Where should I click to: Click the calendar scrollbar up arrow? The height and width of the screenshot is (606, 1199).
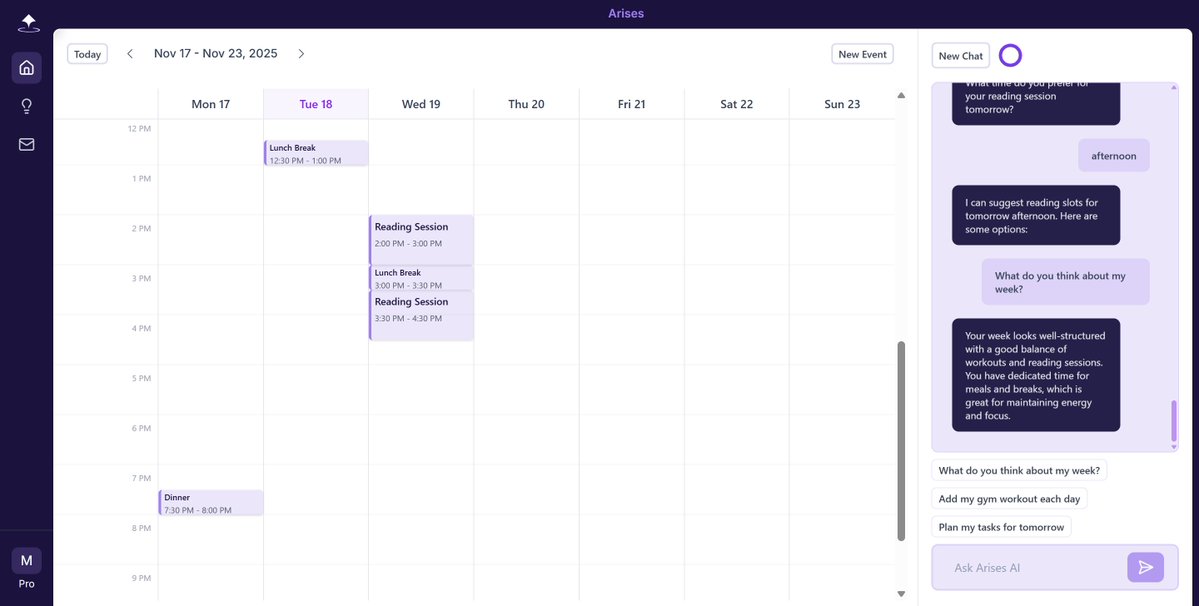click(901, 96)
